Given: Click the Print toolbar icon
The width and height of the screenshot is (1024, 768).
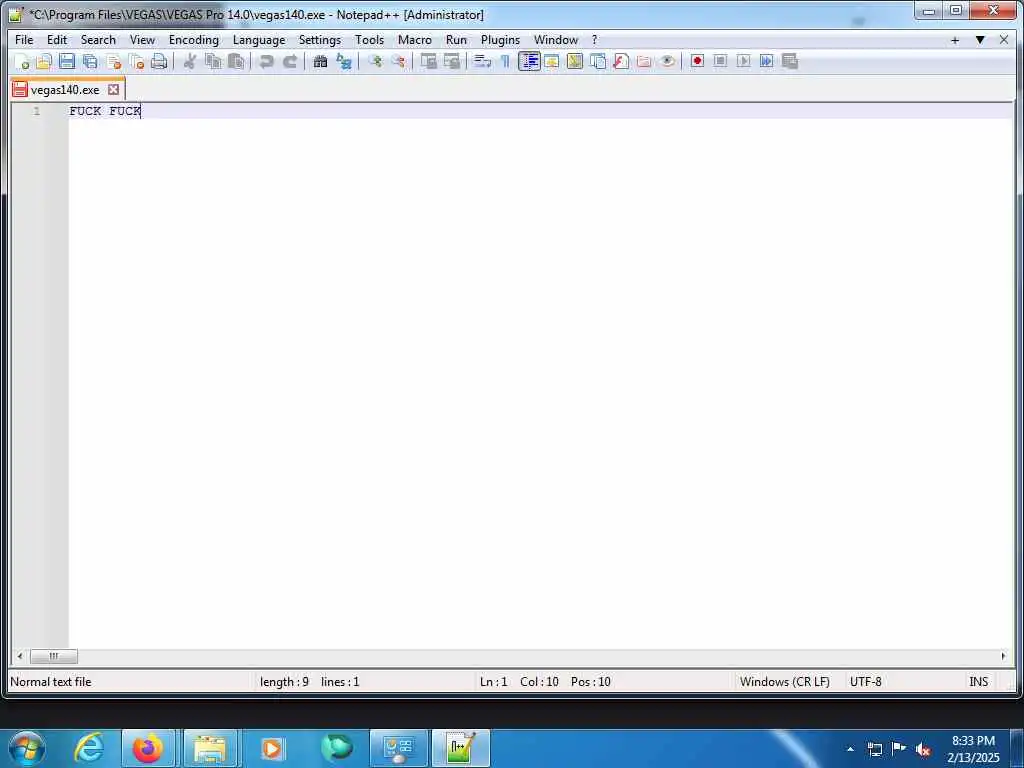Looking at the screenshot, I should (x=159, y=61).
